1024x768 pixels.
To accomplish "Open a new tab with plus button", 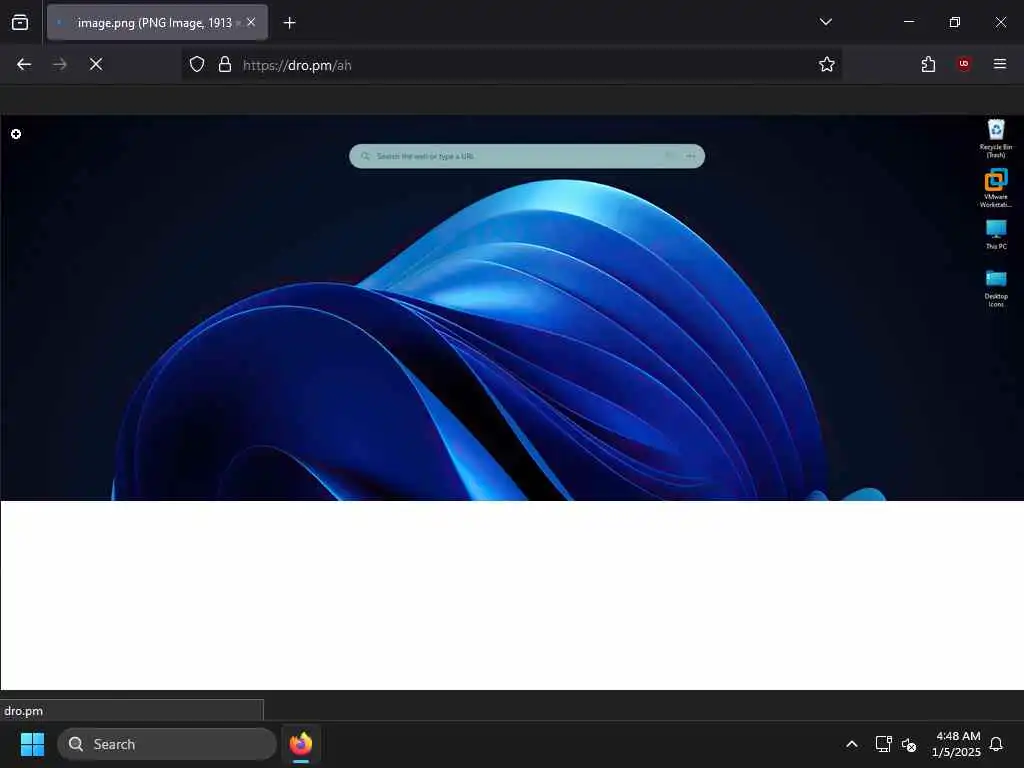I will [x=289, y=23].
